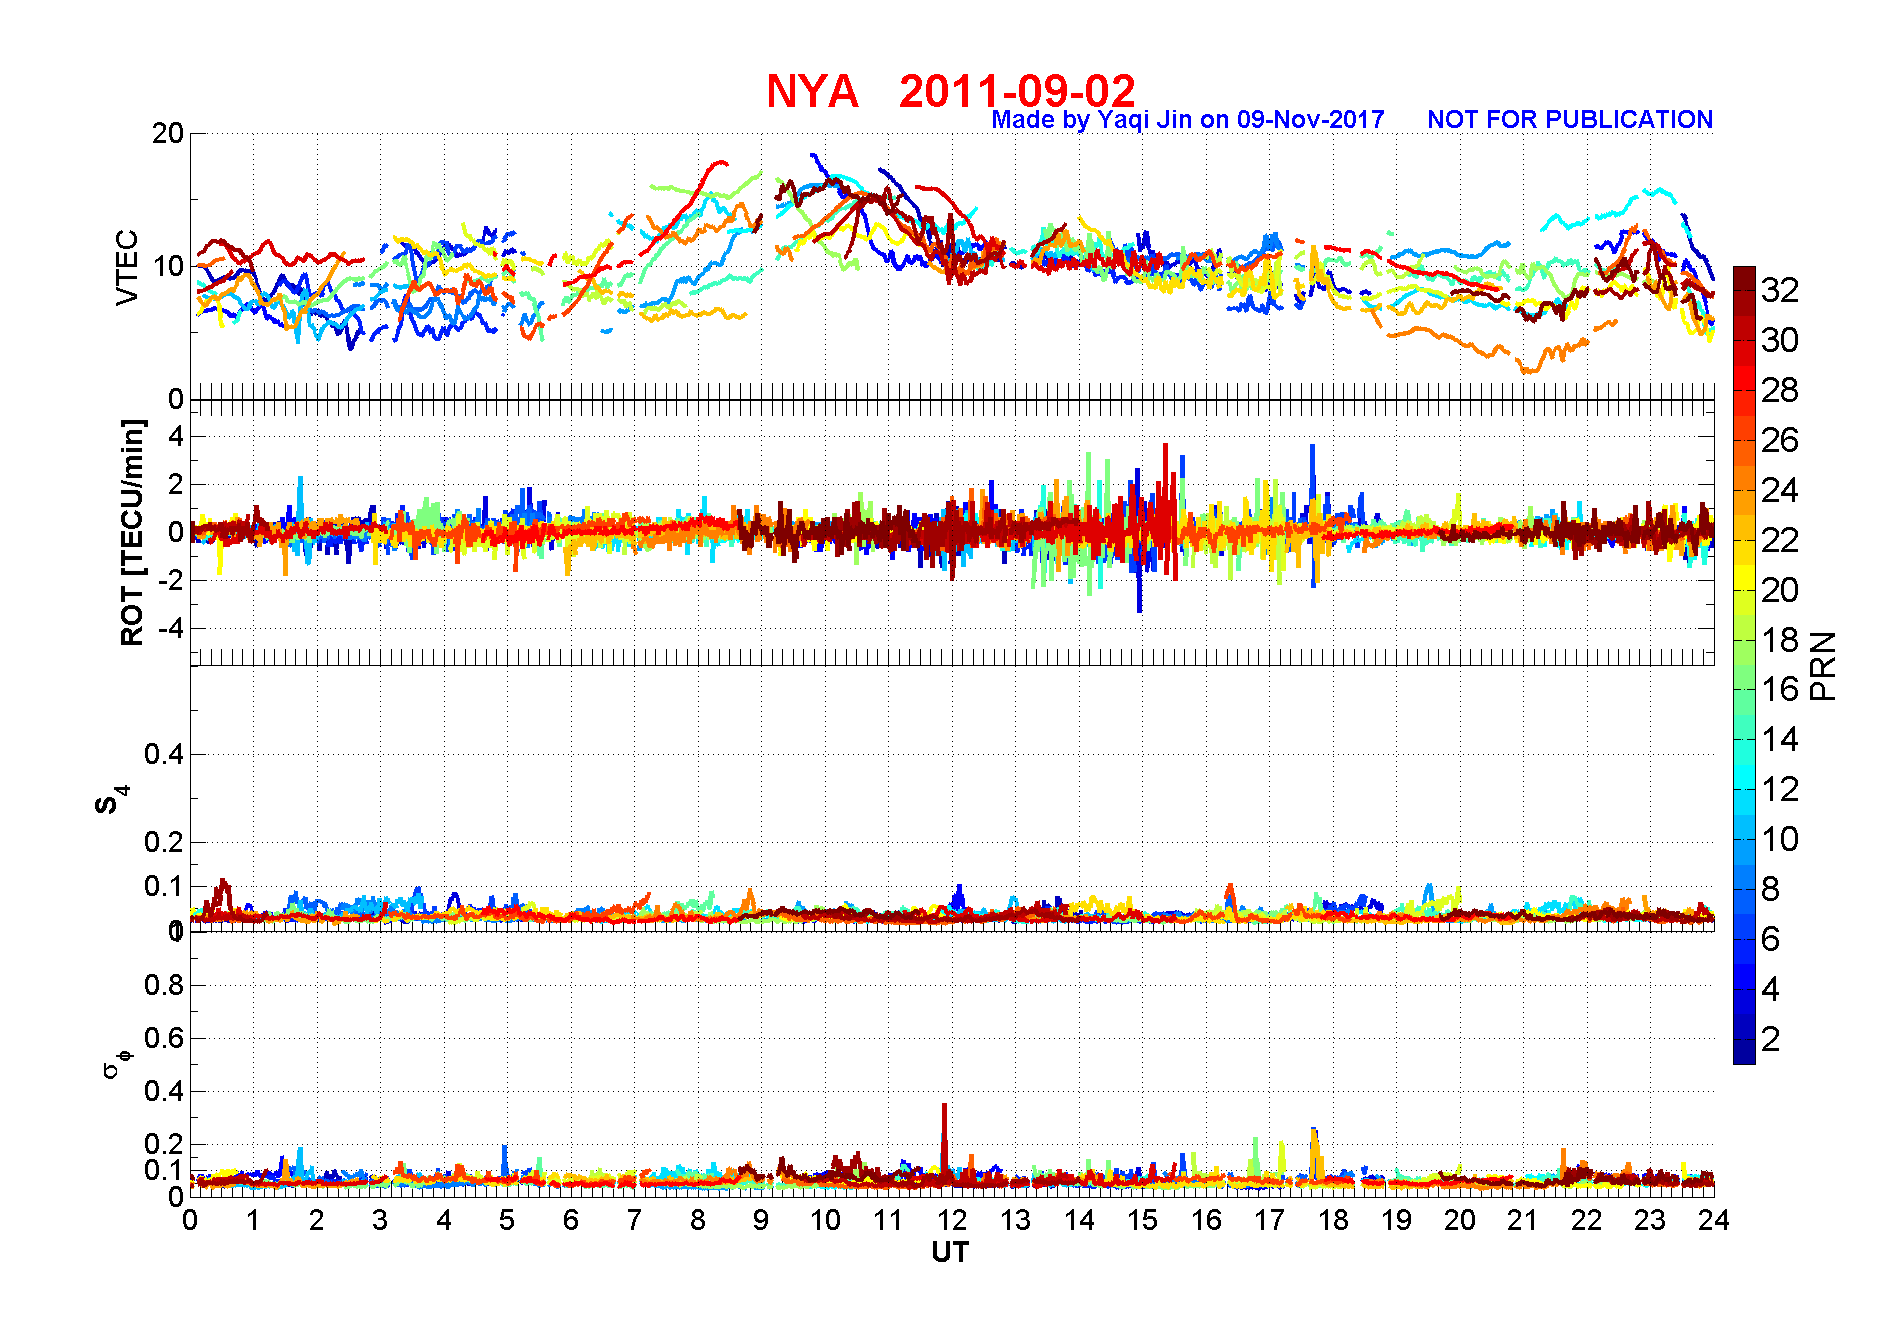Click colorbar tick label 2

pyautogui.click(x=1770, y=1039)
